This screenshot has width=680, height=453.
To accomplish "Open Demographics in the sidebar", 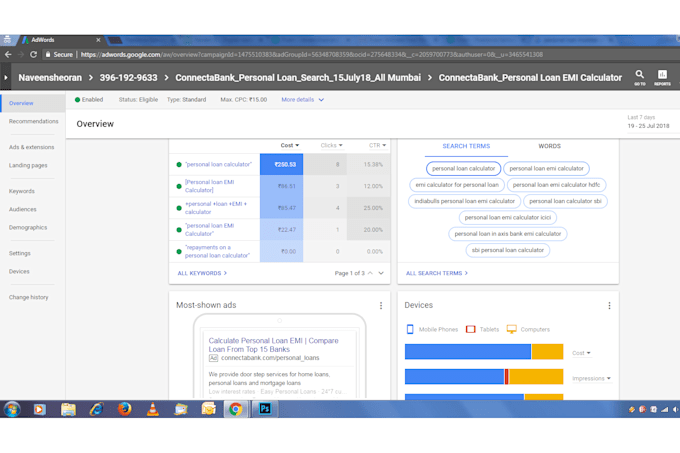I will (28, 228).
